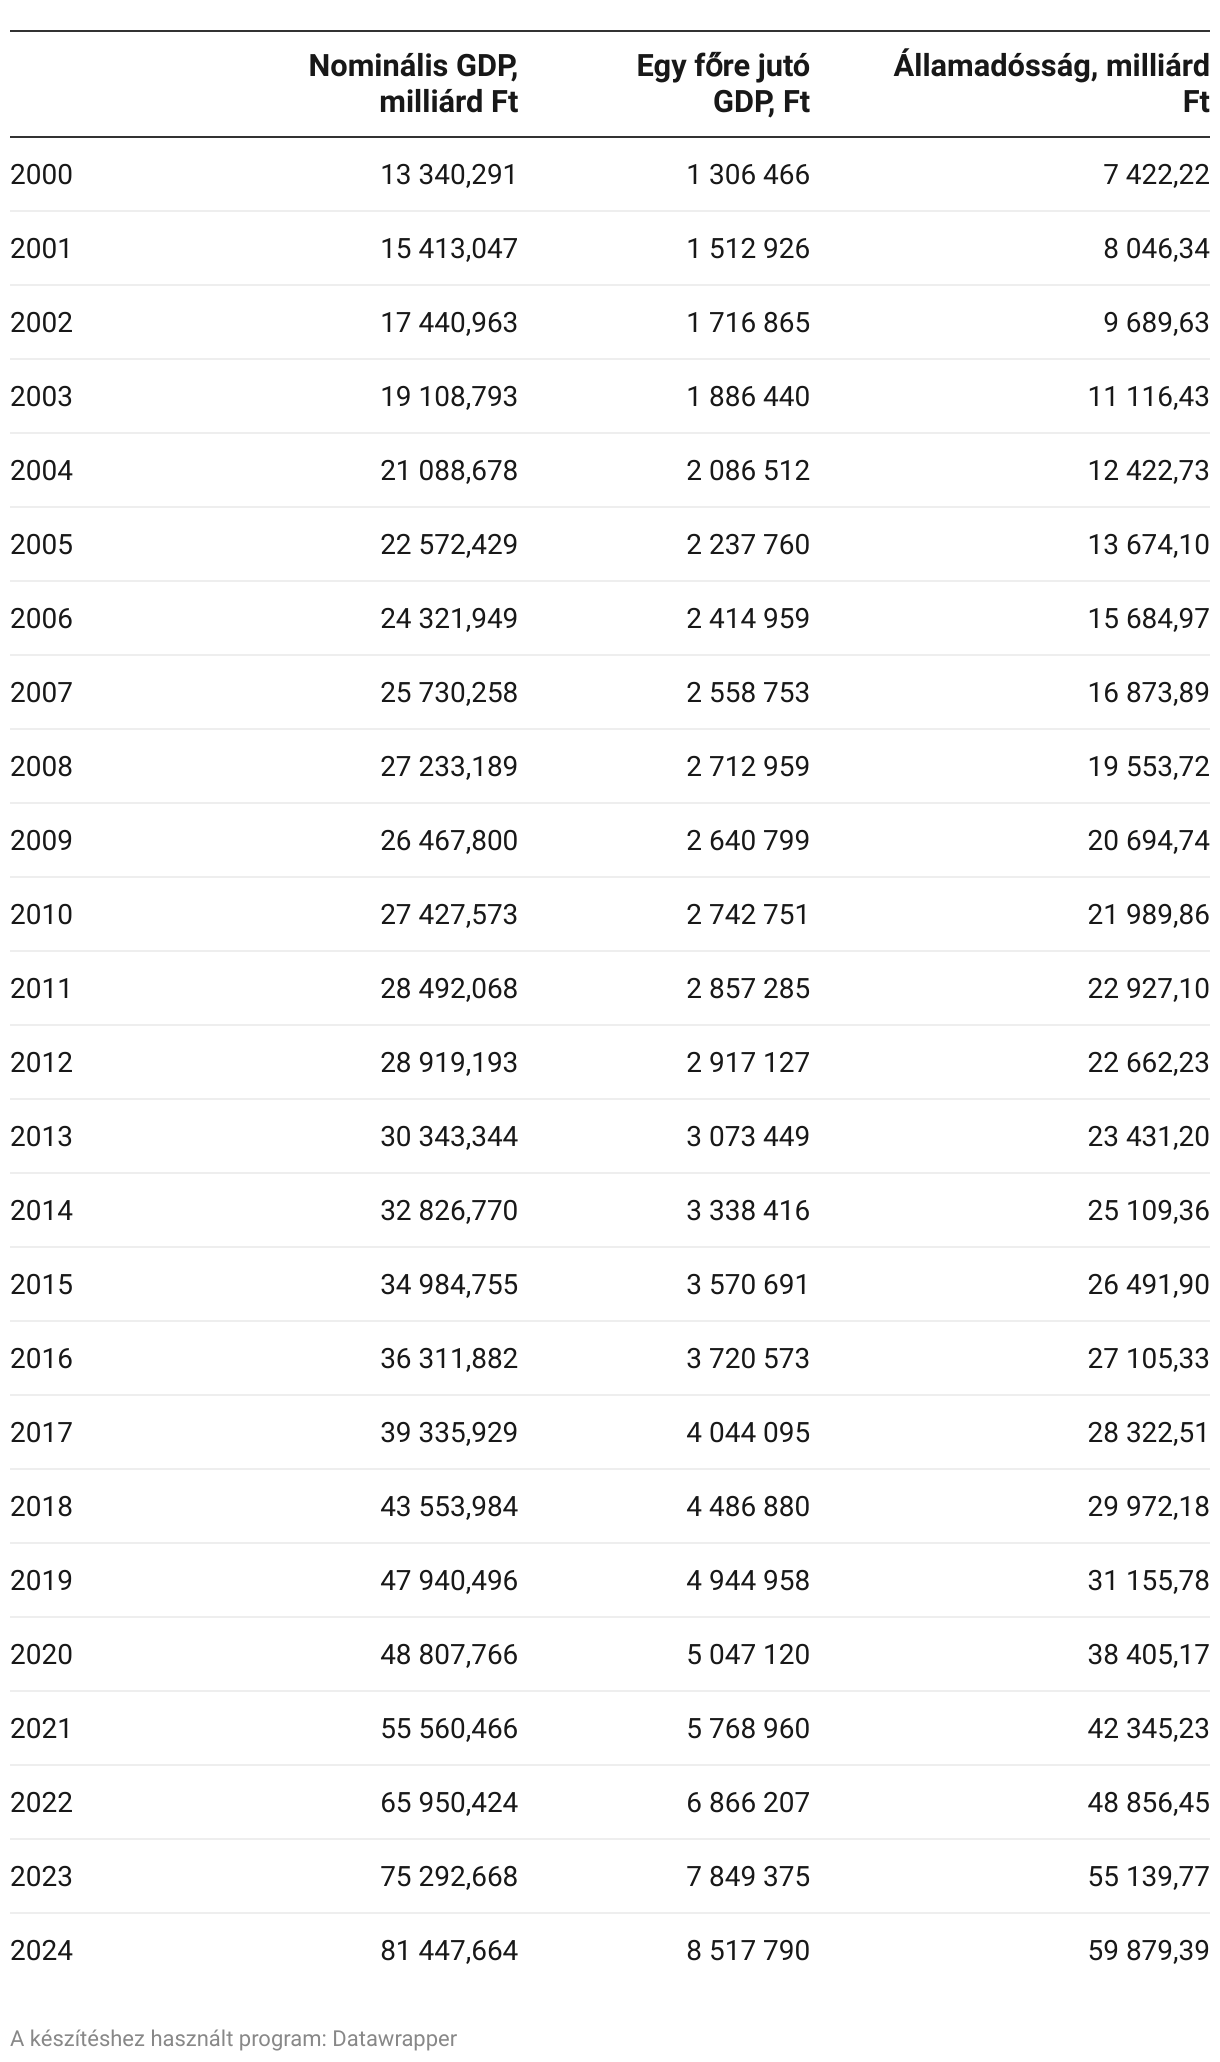This screenshot has width=1220, height=2062.
Task: Click state debt value 38 405,17
Action: 1148,1655
